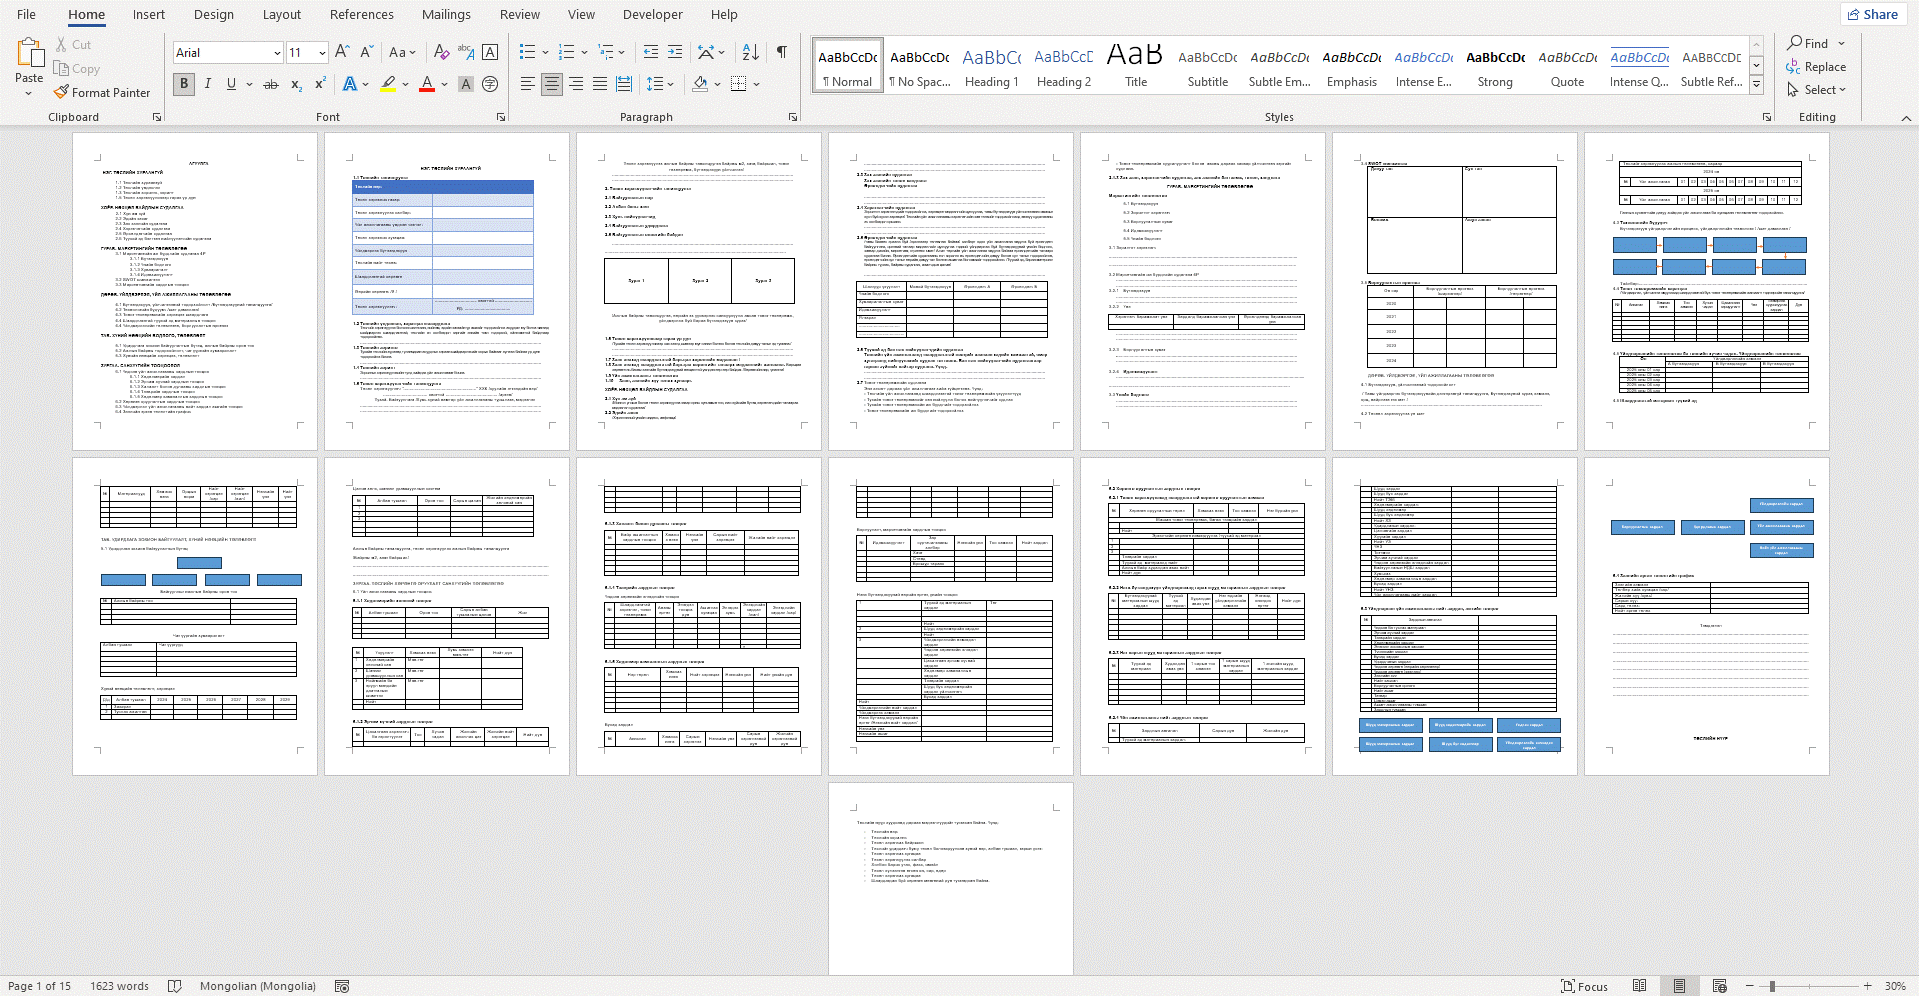Open the font size dropdown
The width and height of the screenshot is (1919, 996).
click(x=322, y=53)
